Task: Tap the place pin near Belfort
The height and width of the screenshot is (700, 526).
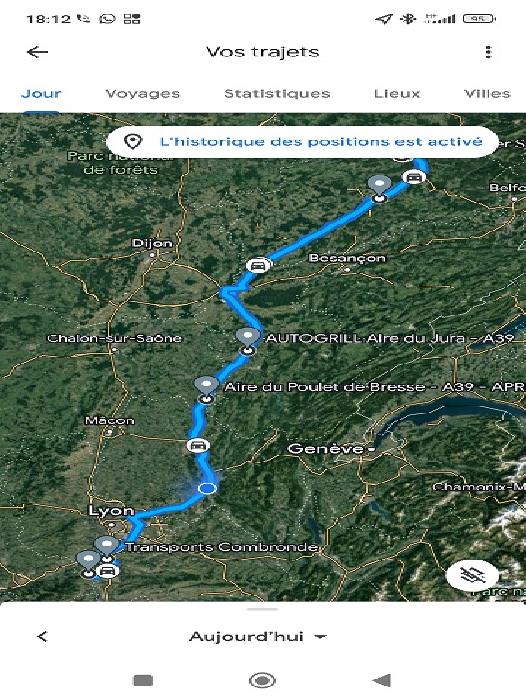Action: pos(380,189)
